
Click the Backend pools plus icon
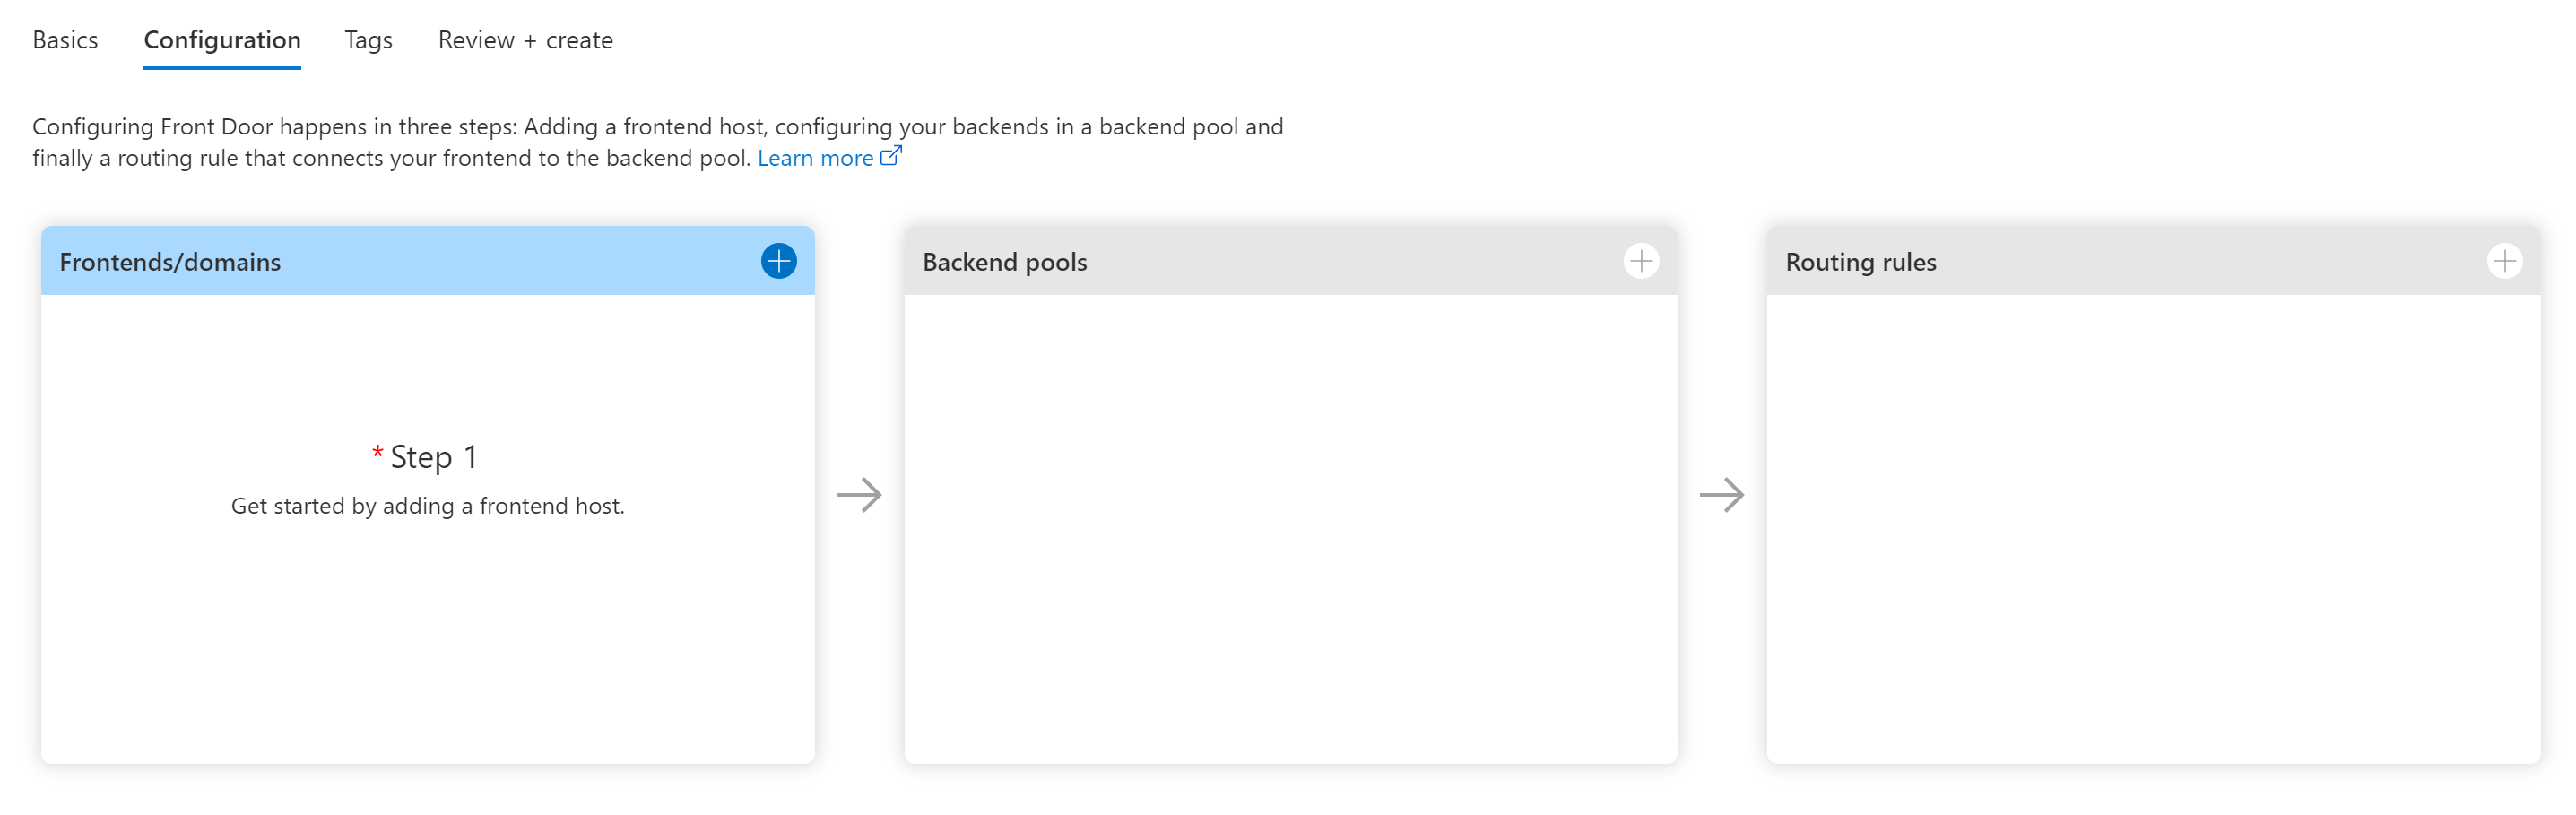tap(1641, 261)
